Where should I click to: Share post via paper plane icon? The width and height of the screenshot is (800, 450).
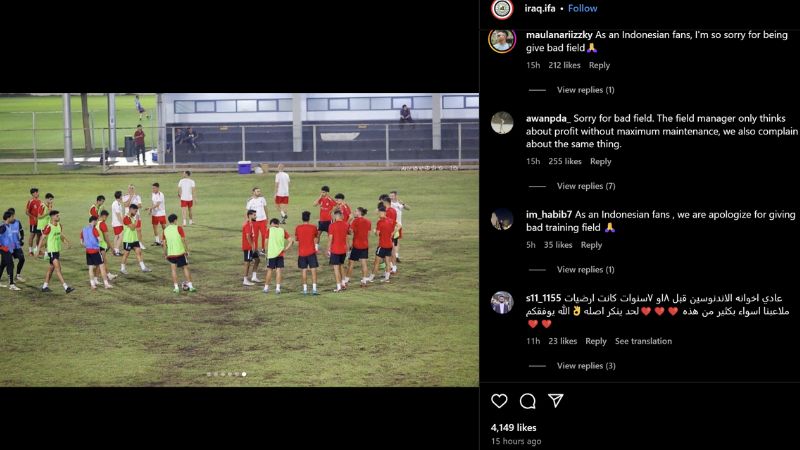click(x=556, y=401)
